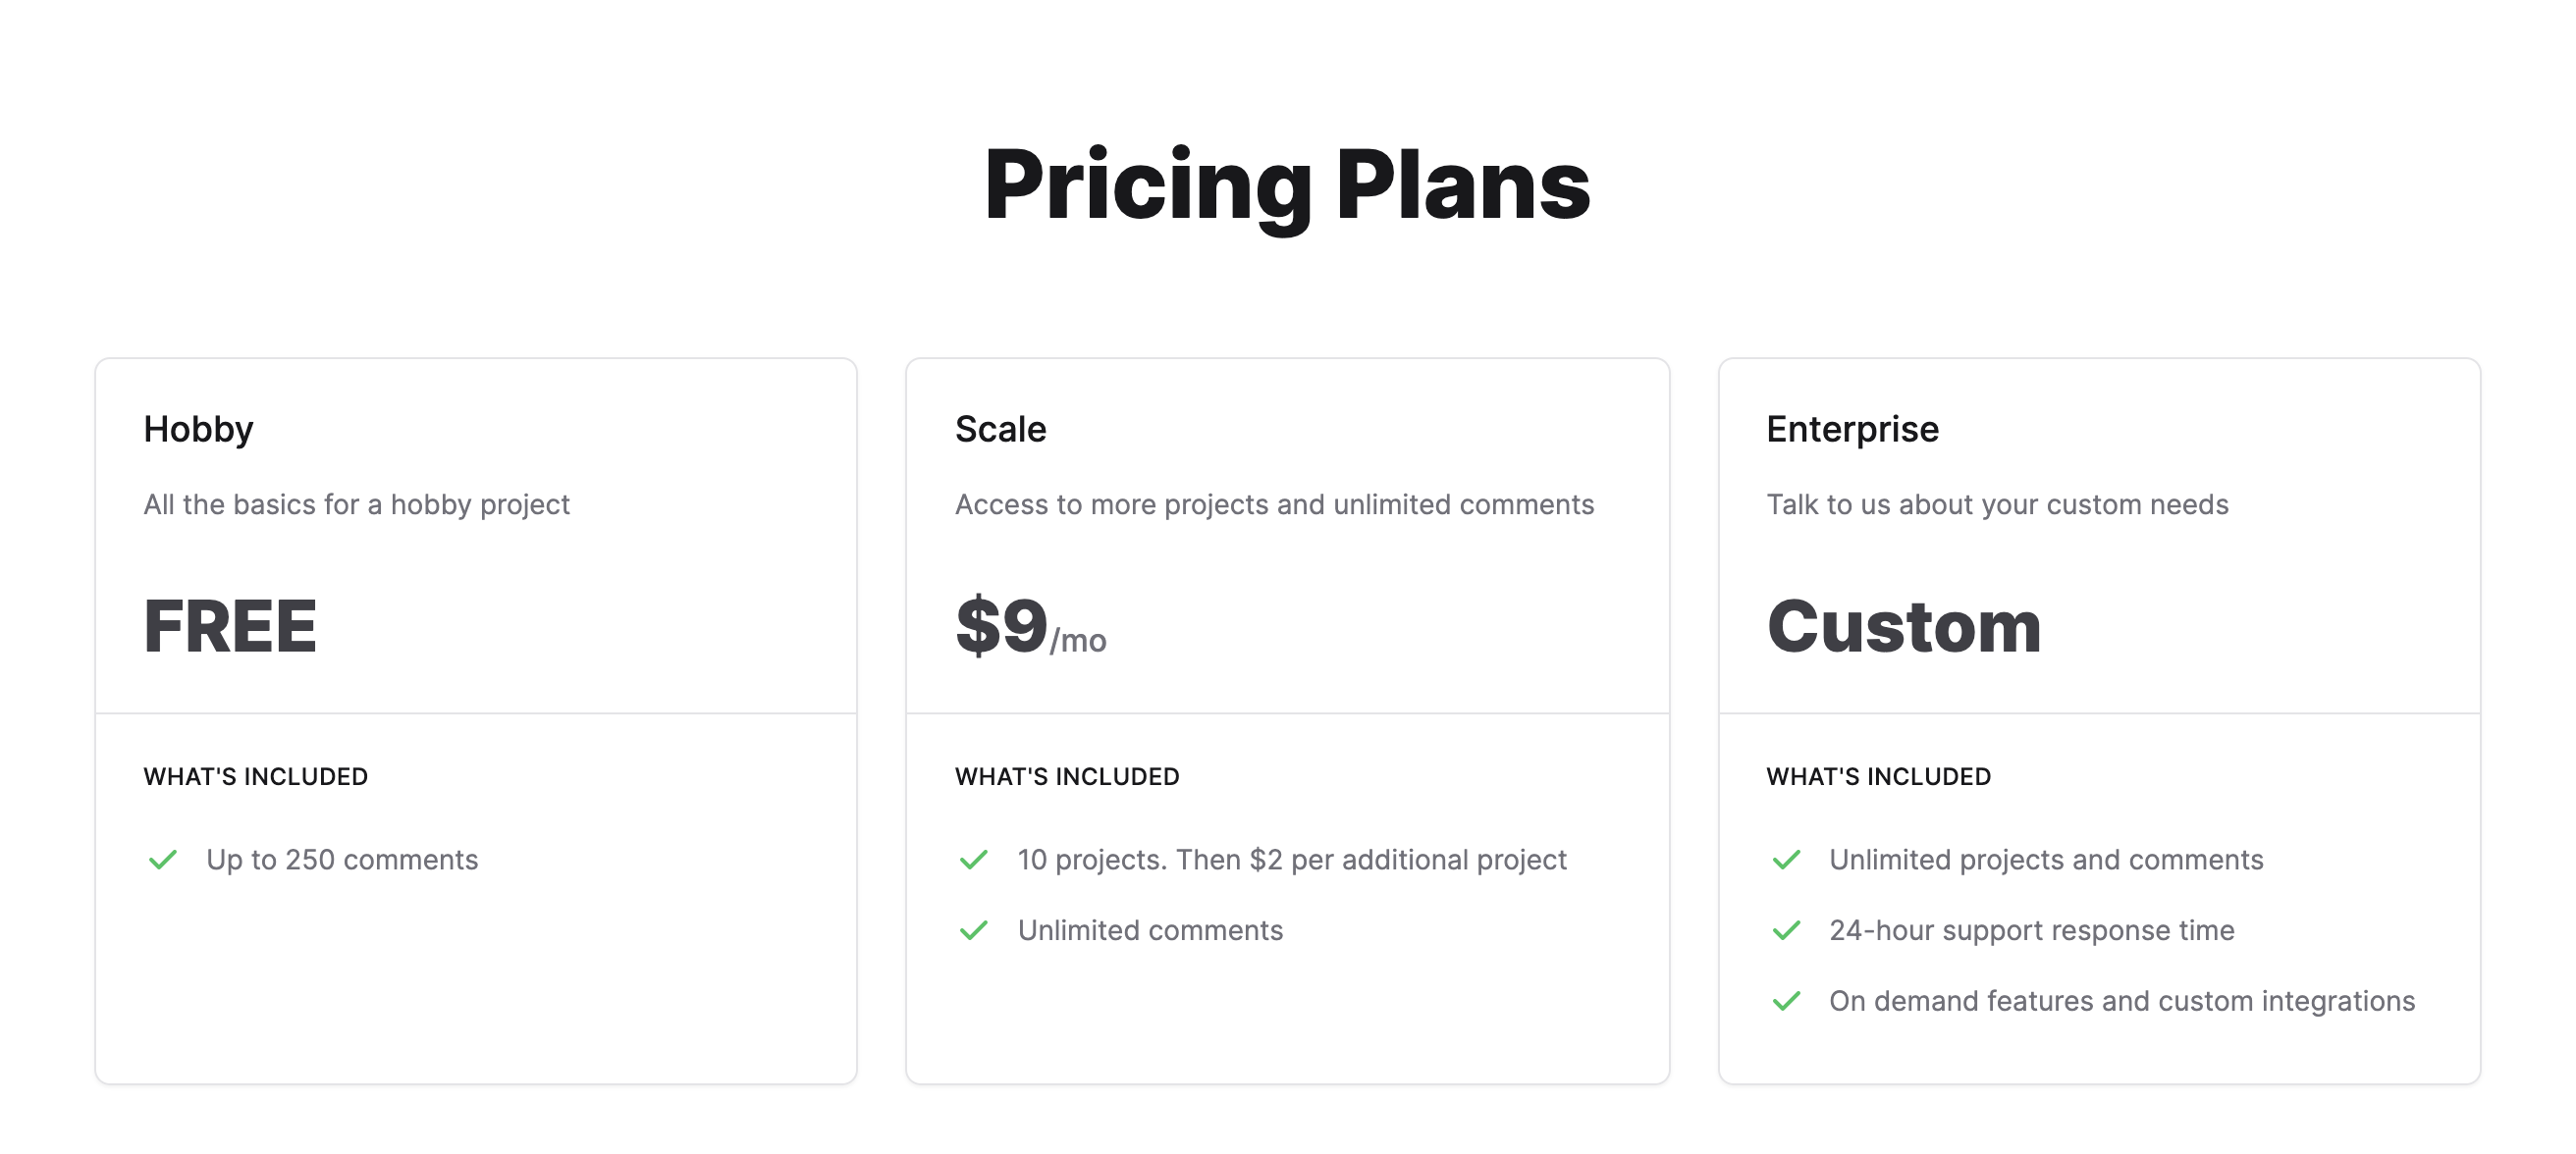Click the checkmark beside Up to 250 comments

pyautogui.click(x=163, y=860)
